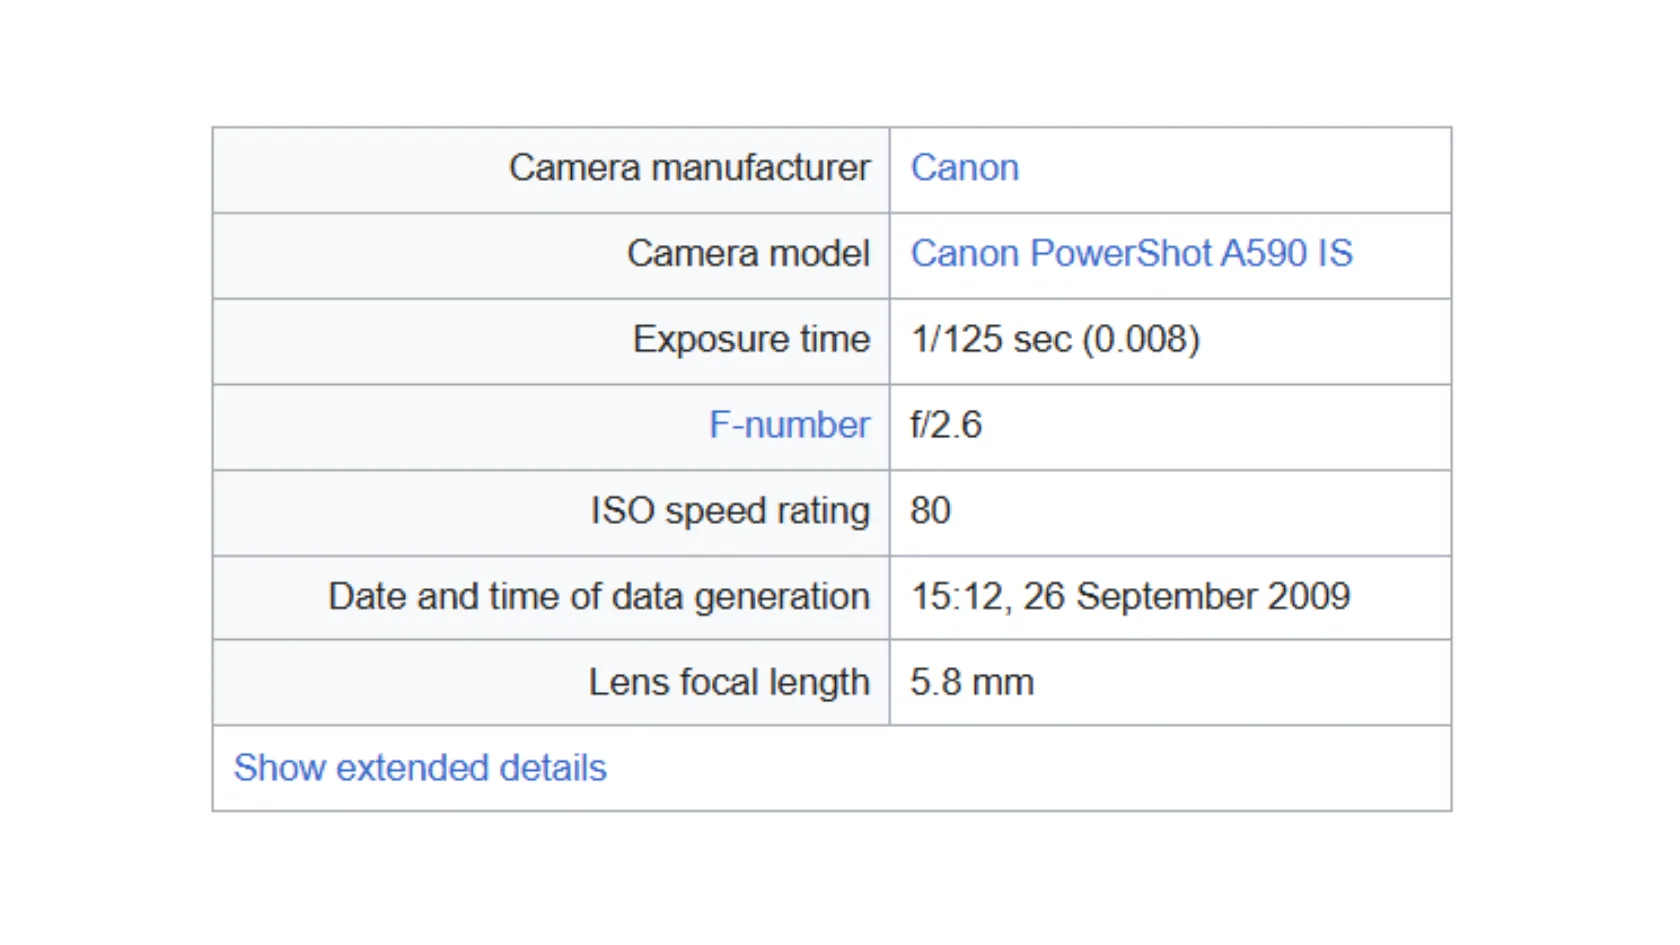The height and width of the screenshot is (945, 1680).
Task: Follow the F-number link
Action: coord(789,425)
